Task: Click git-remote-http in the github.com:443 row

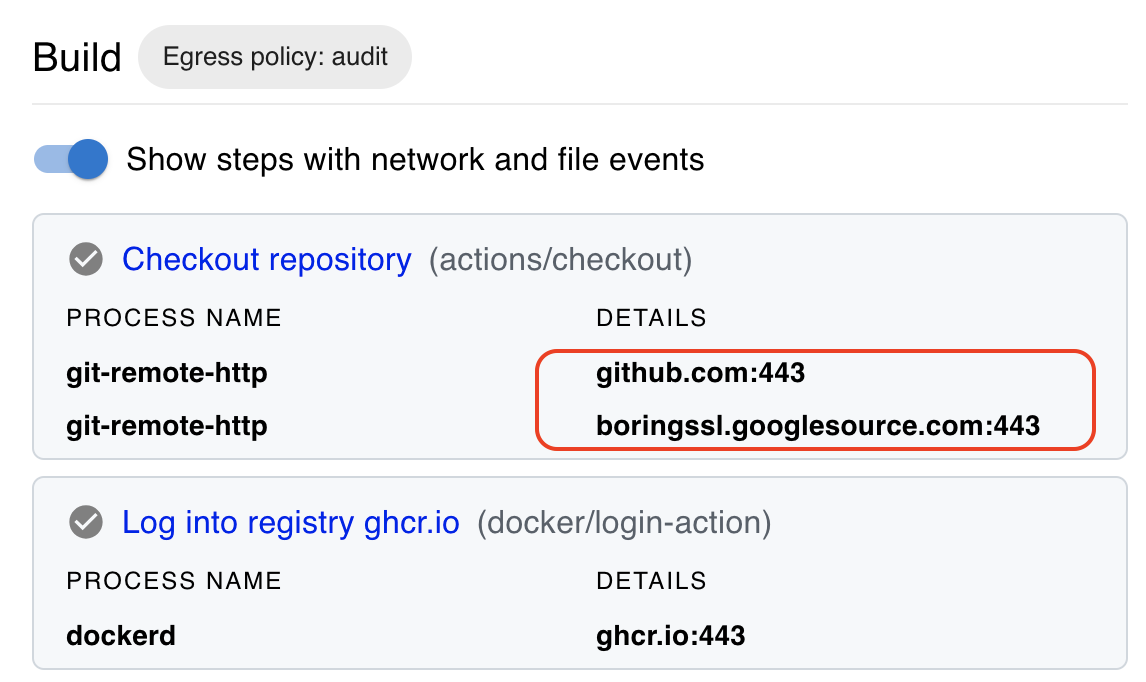Action: (167, 373)
